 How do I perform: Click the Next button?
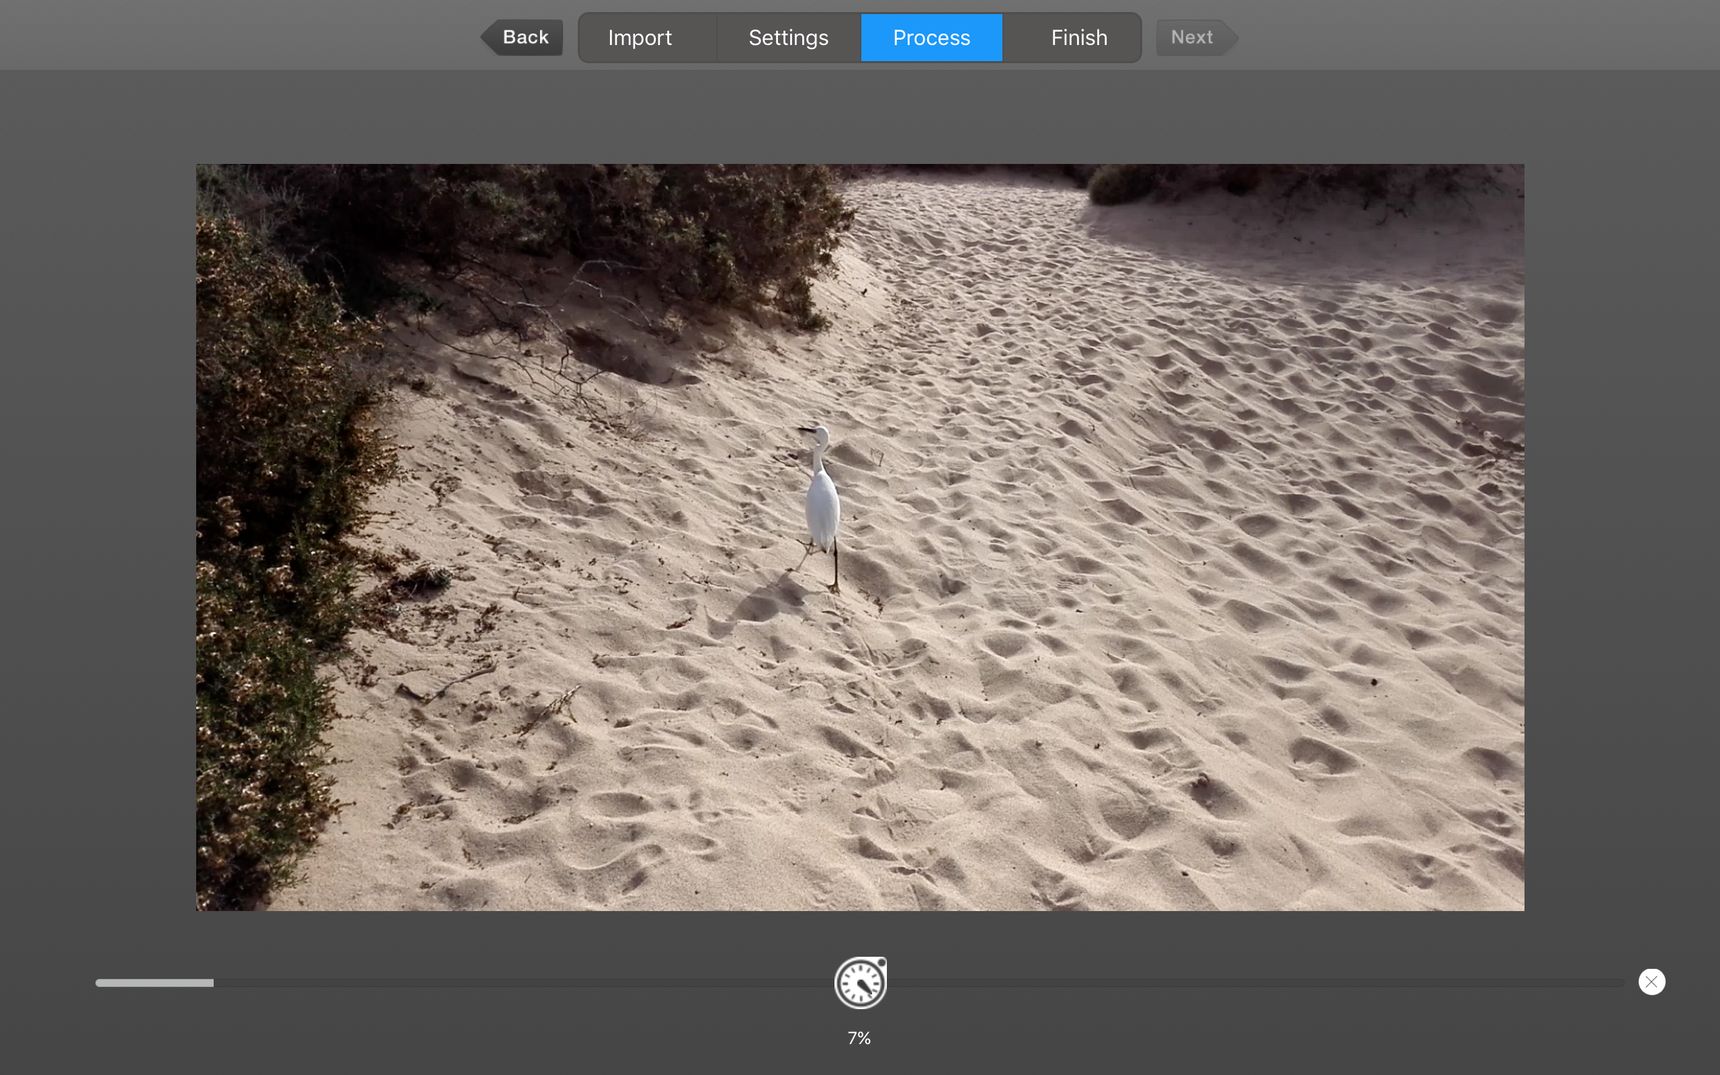coord(1196,37)
